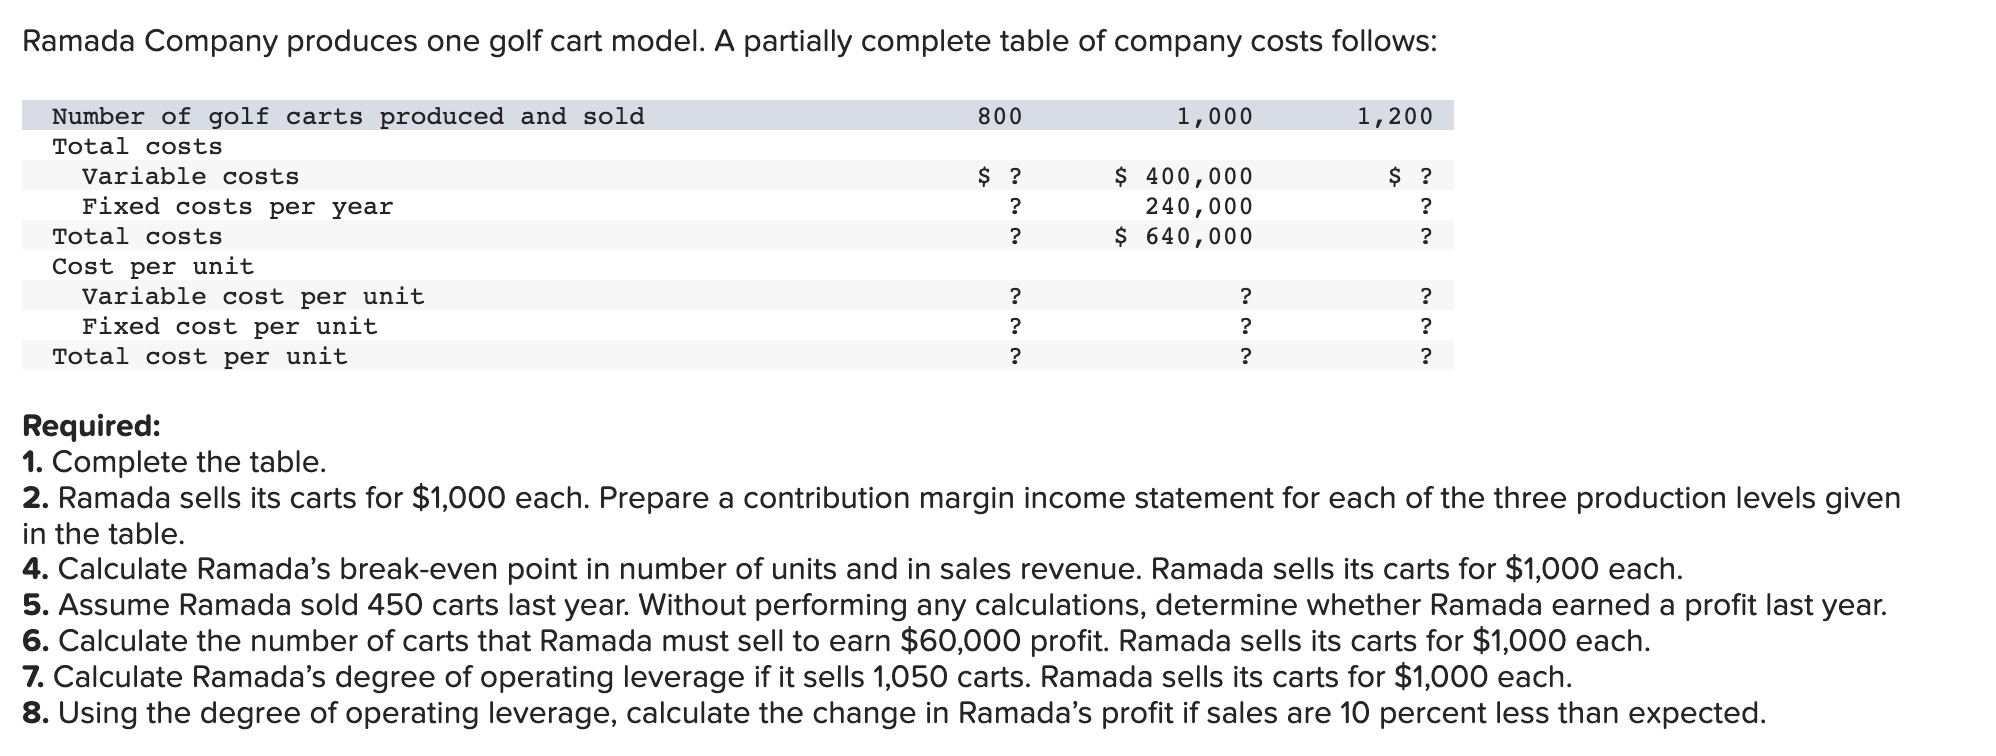The width and height of the screenshot is (1996, 756).
Task: Click total cost per unit unknown under 1,200
Action: 1425,357
